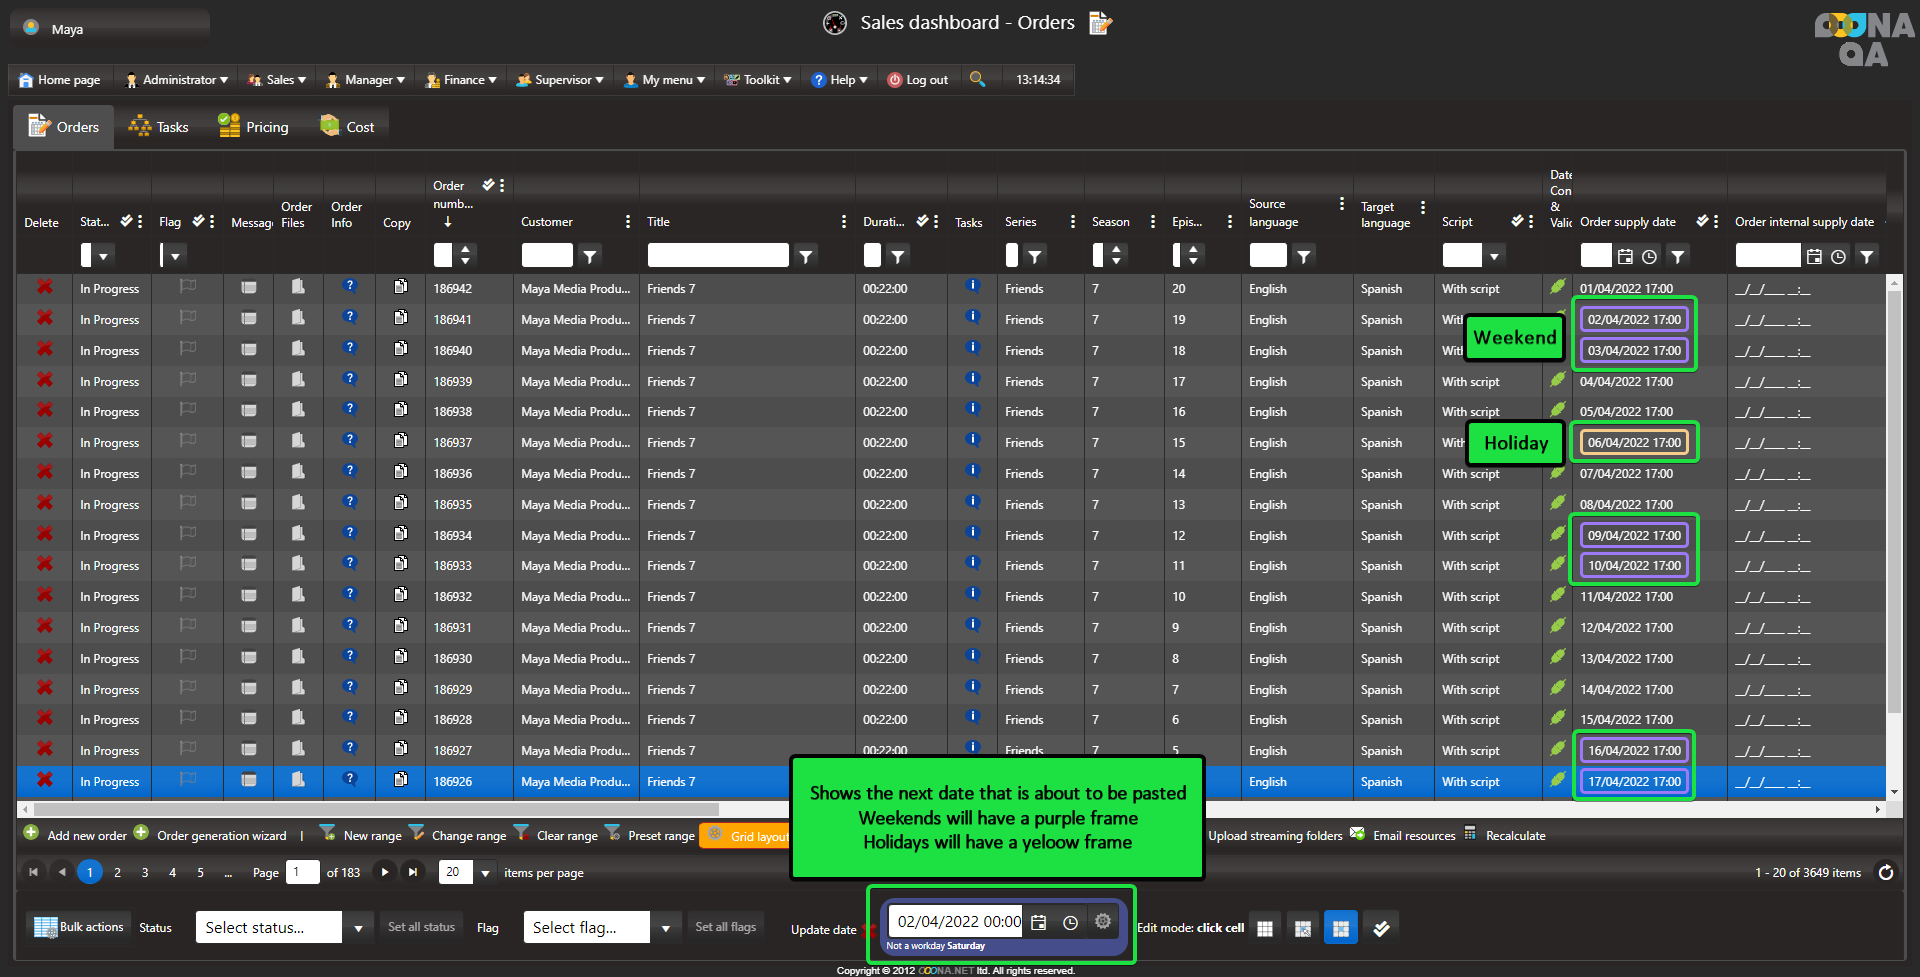Enable the checkmark edit mode button
This screenshot has height=977, width=1920.
pos(1381,928)
